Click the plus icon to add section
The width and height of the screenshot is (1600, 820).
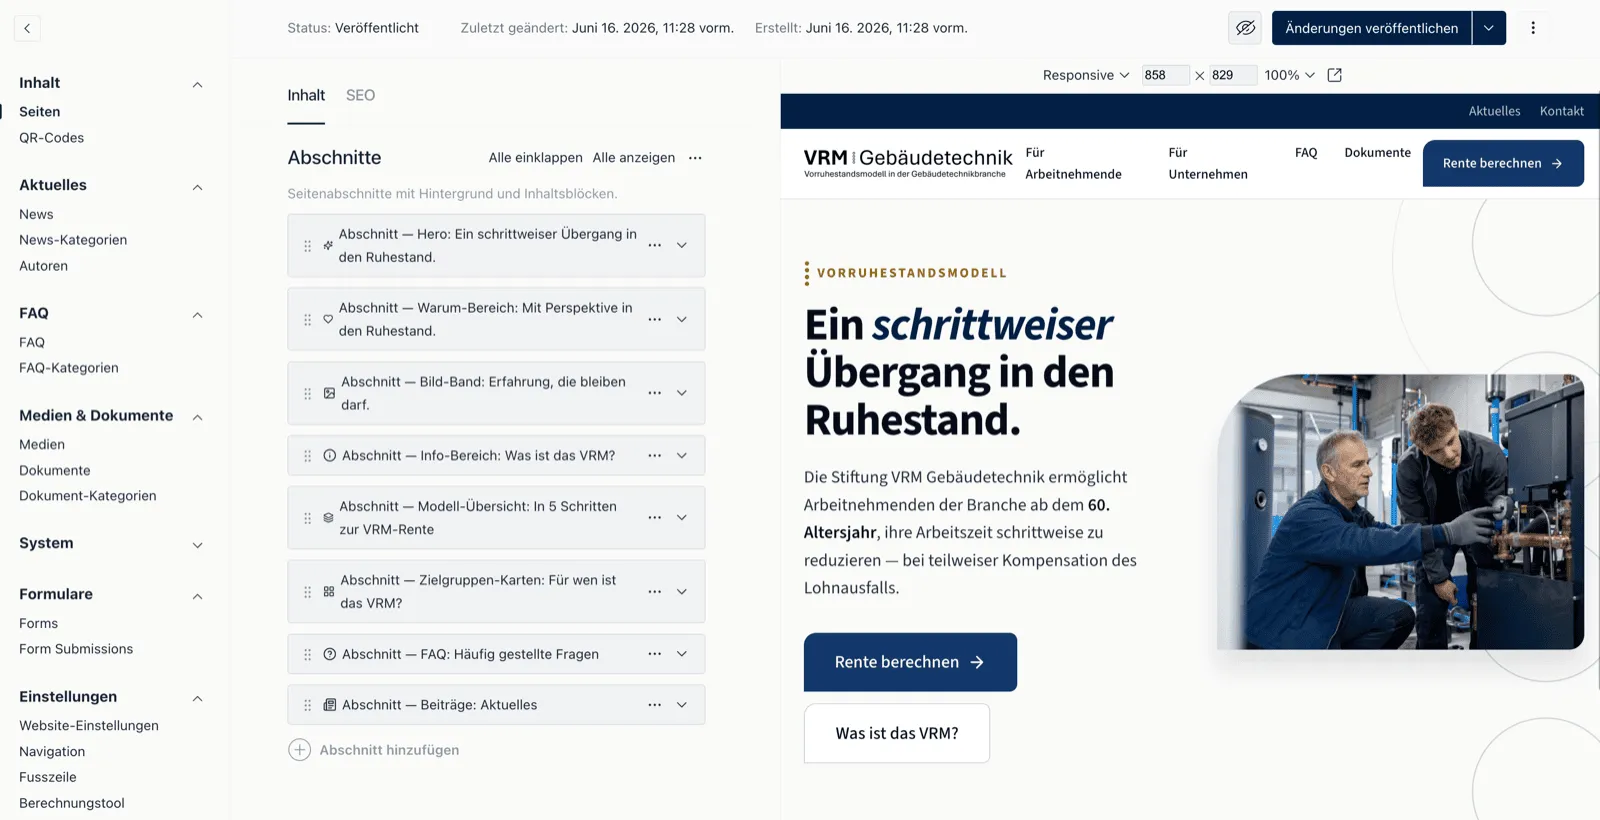pyautogui.click(x=299, y=750)
